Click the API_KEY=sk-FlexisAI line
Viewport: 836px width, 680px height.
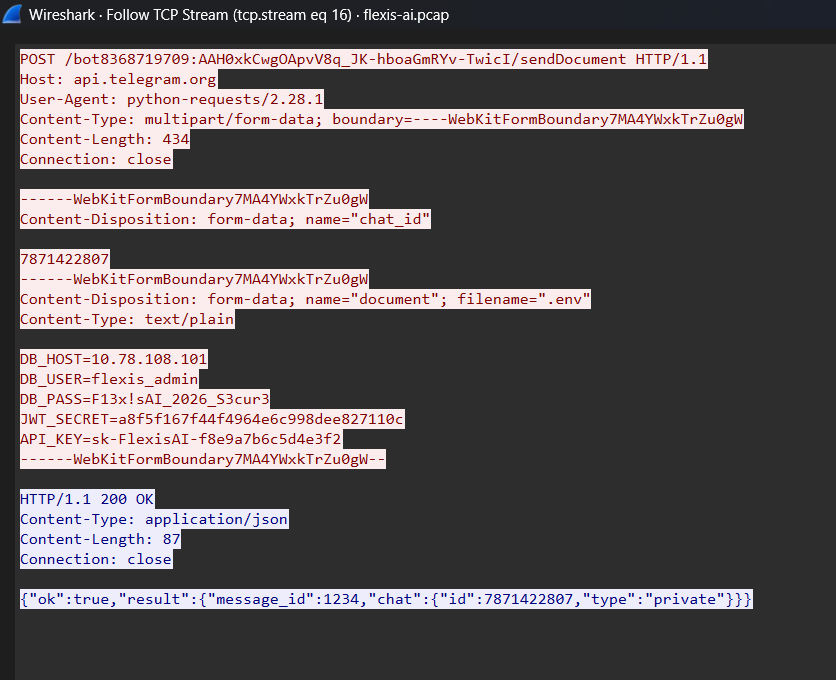(181, 439)
